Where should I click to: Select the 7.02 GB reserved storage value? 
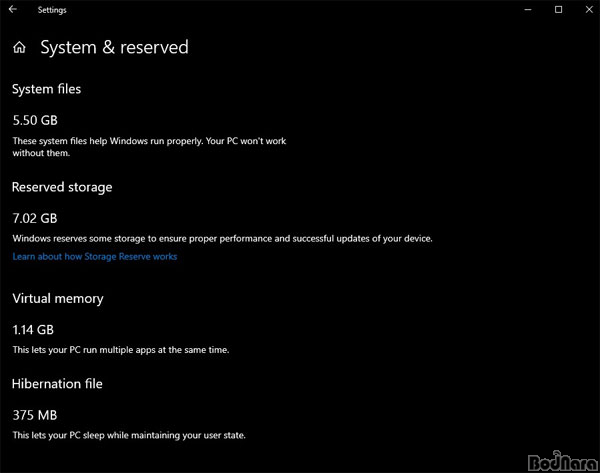click(35, 218)
